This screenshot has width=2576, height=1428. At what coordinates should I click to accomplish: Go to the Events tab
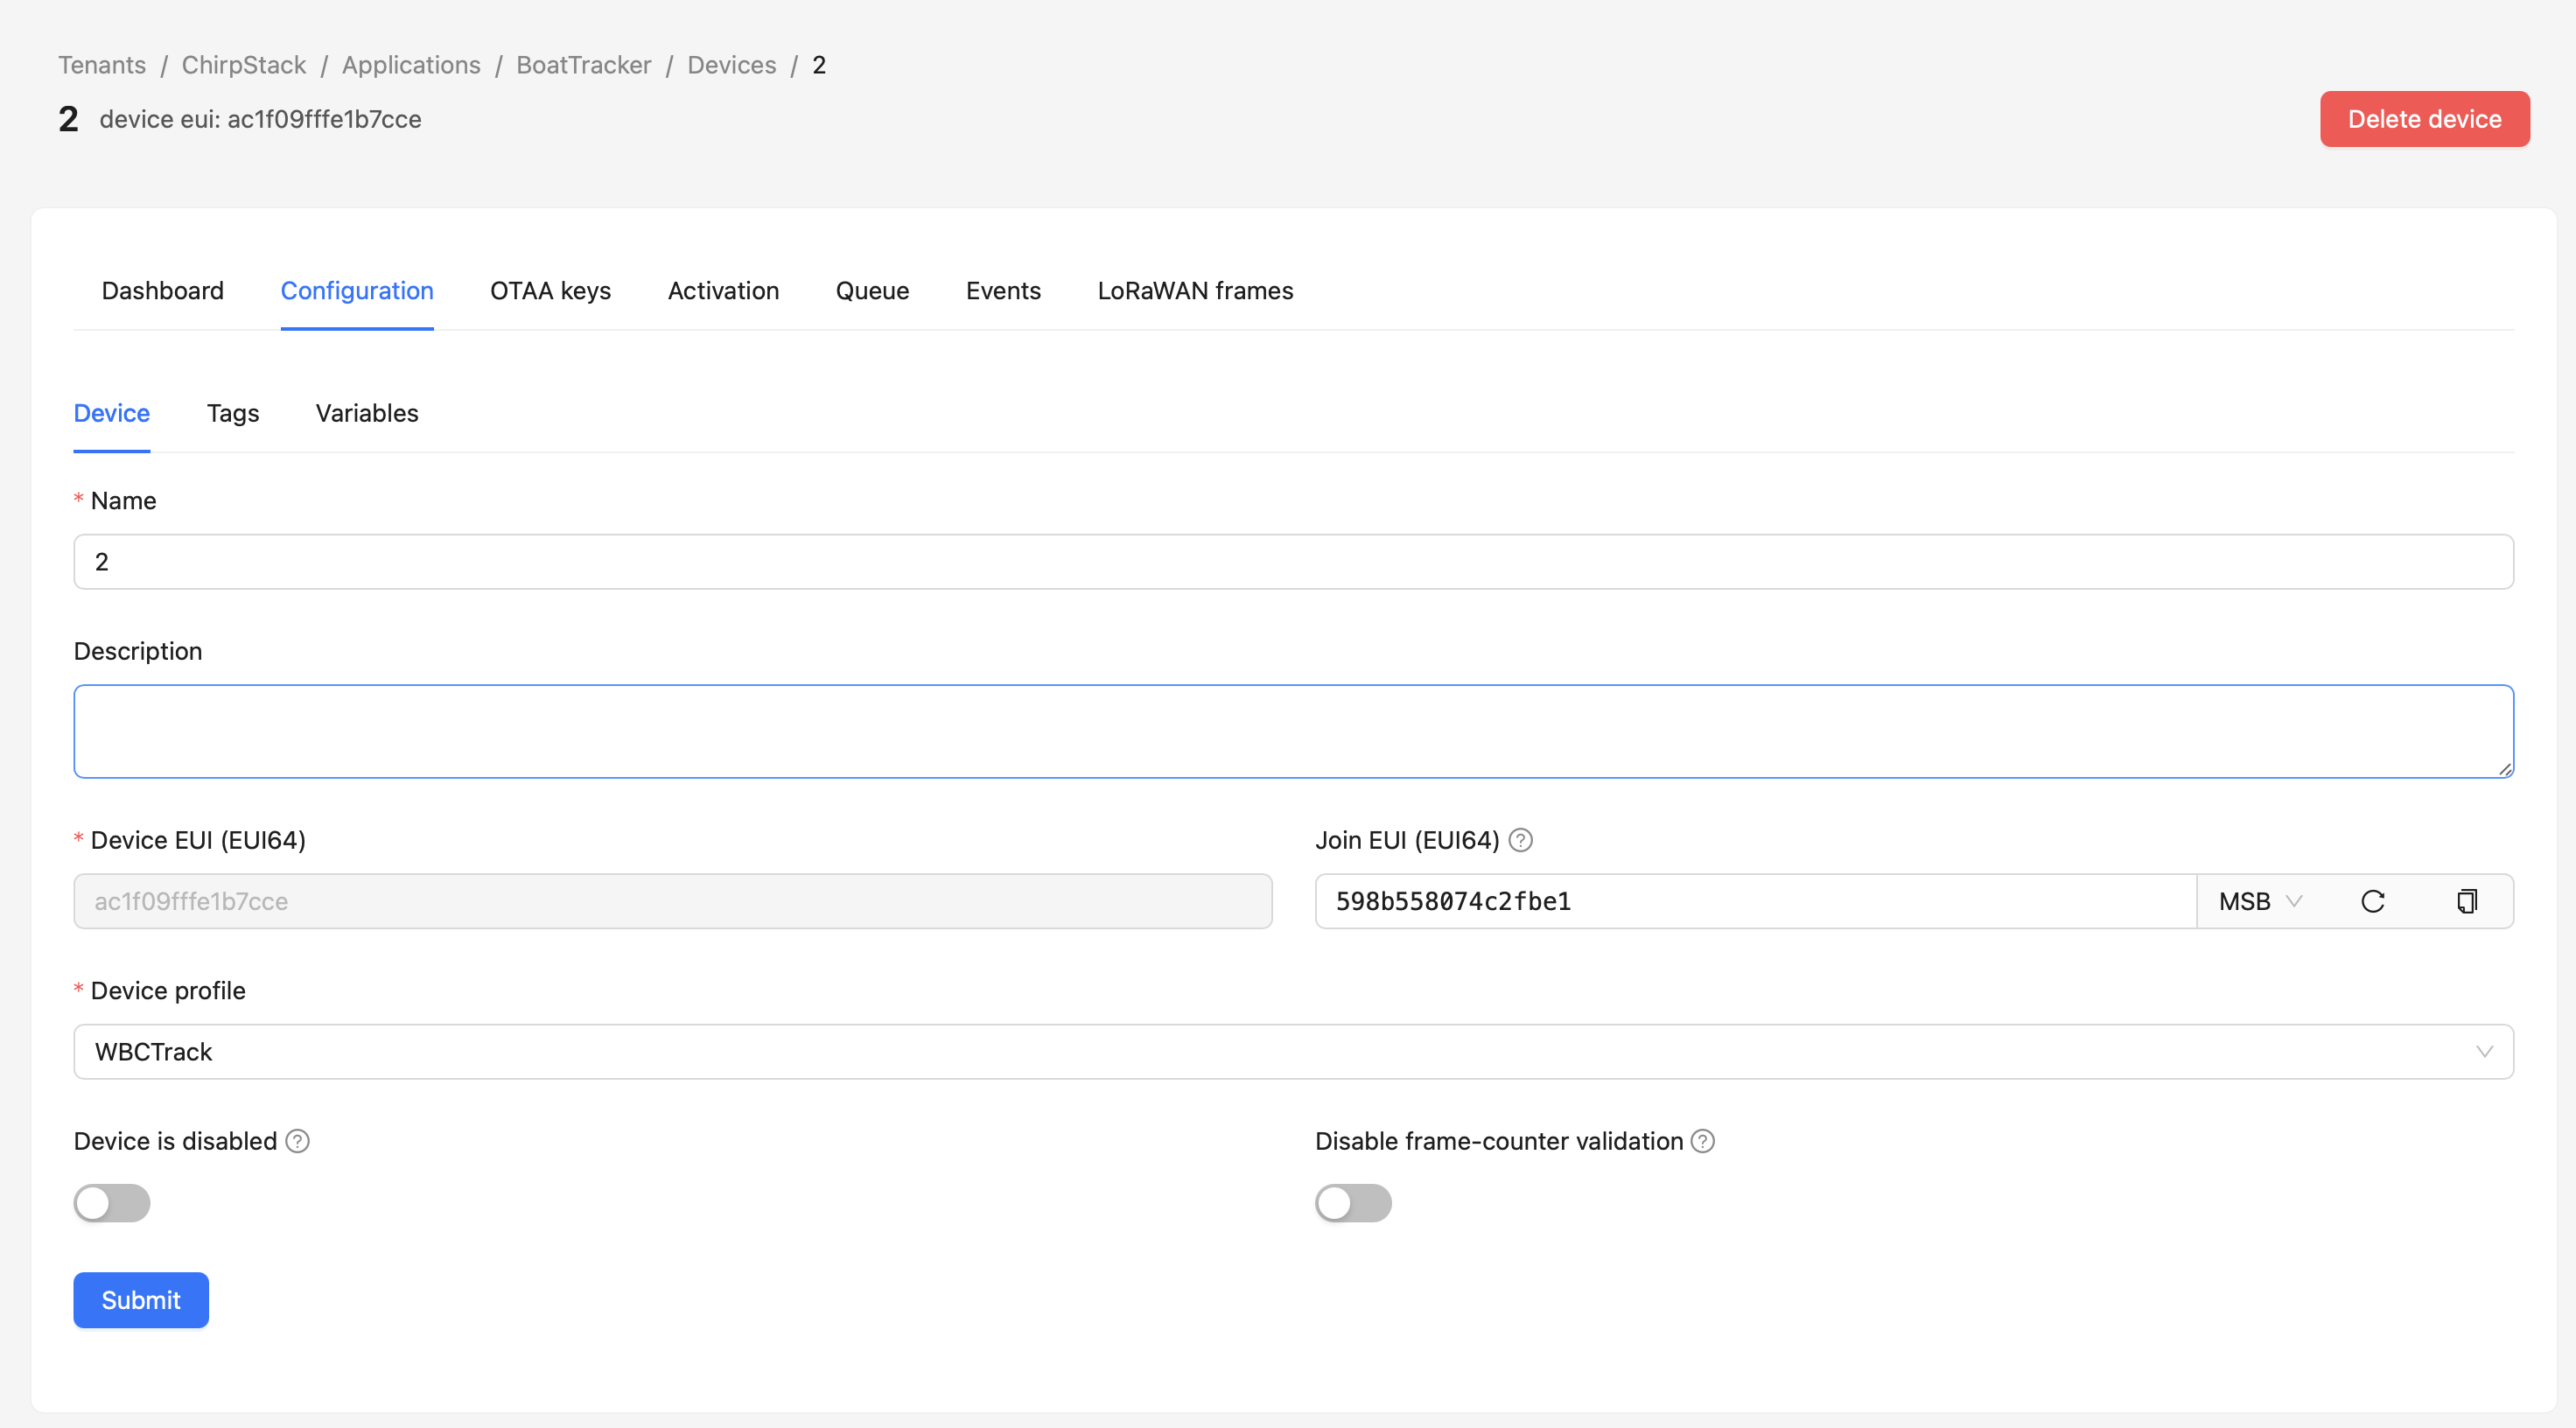tap(1003, 291)
